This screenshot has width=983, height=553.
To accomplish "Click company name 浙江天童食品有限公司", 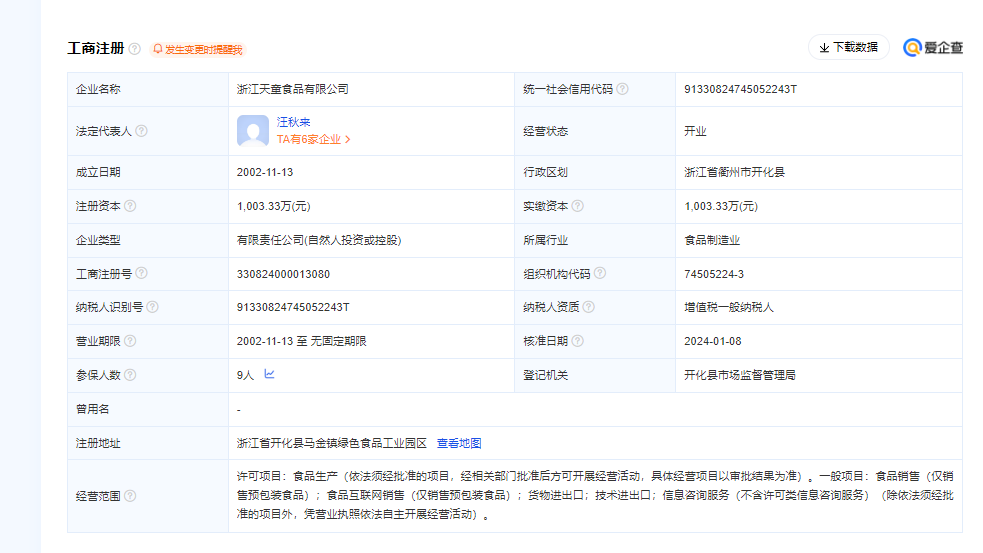I will [293, 89].
